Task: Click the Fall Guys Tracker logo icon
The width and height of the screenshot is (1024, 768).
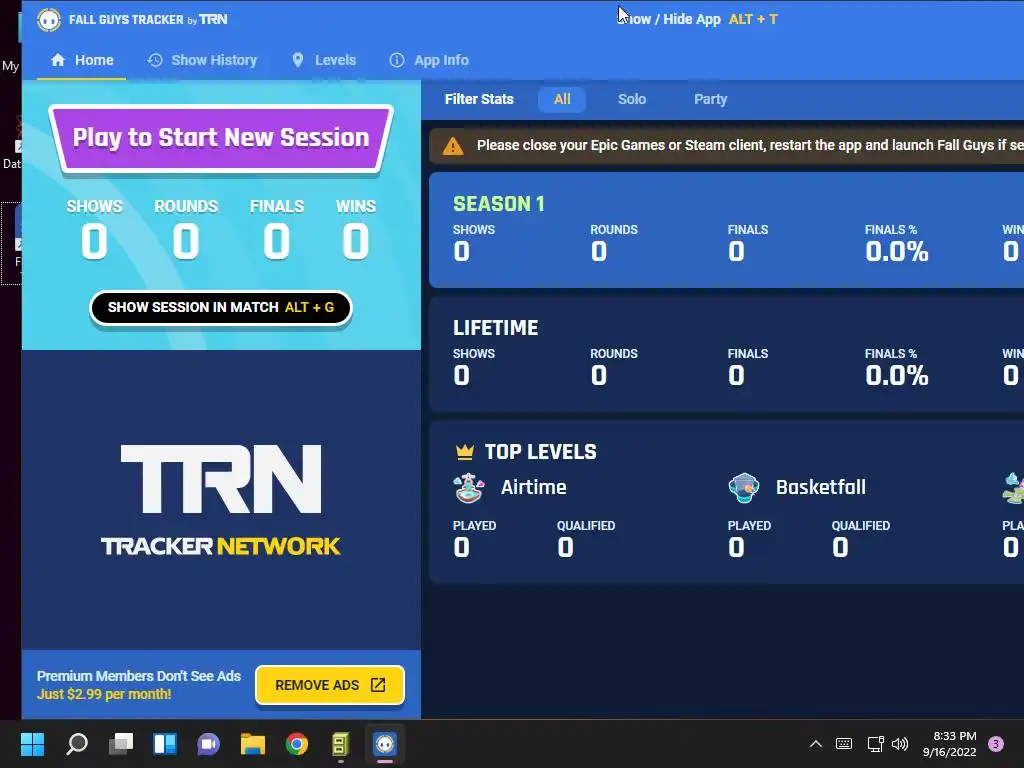Action: pos(49,20)
